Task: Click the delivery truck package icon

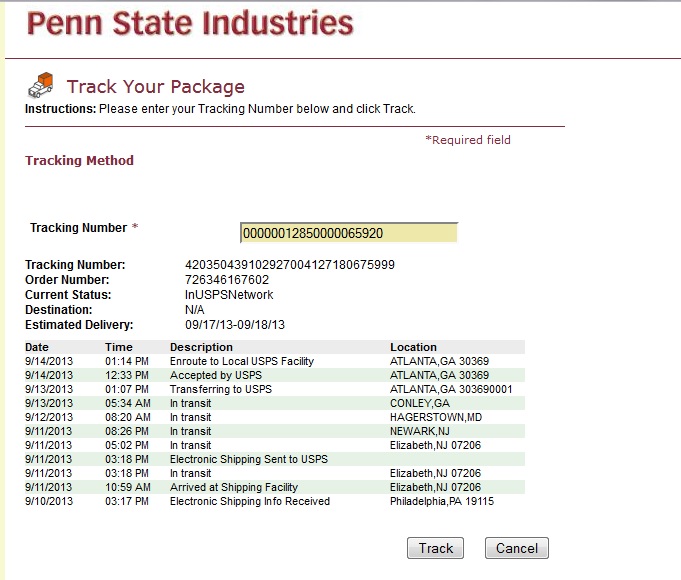Action: coord(40,85)
